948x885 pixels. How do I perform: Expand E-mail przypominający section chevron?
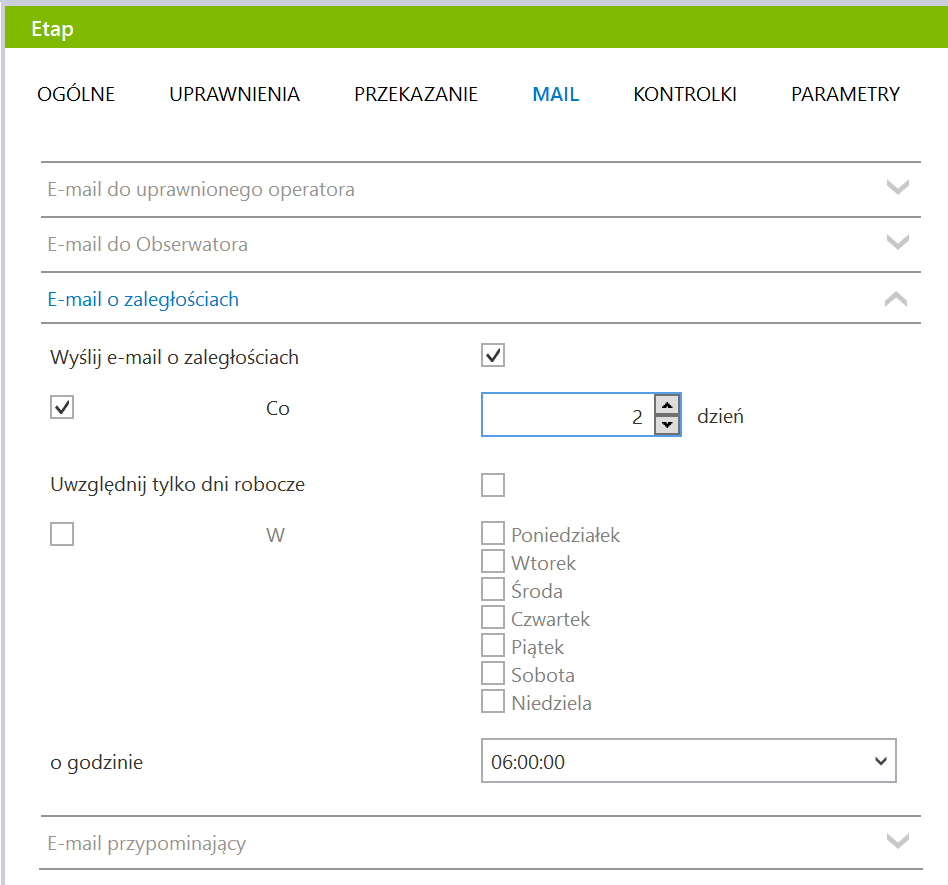click(x=898, y=841)
